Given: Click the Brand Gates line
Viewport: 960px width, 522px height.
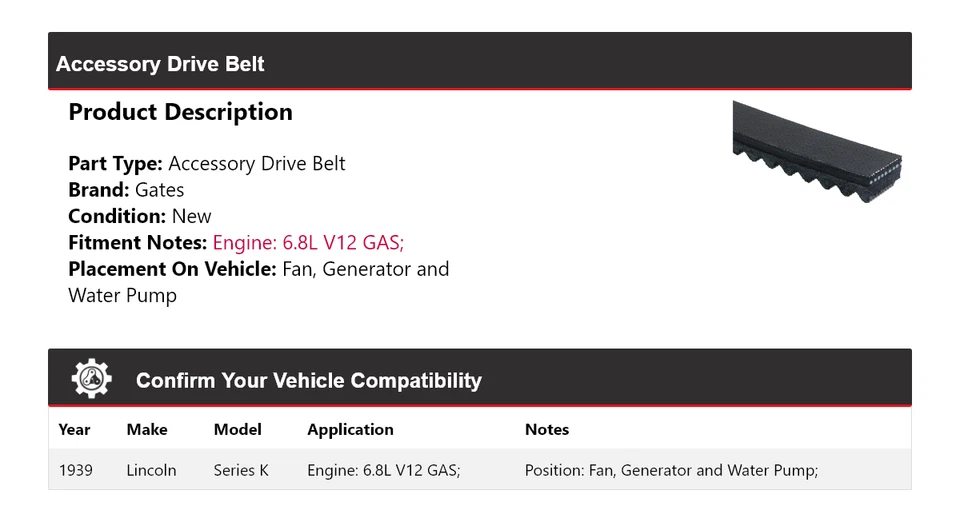Looking at the screenshot, I should pyautogui.click(x=126, y=190).
